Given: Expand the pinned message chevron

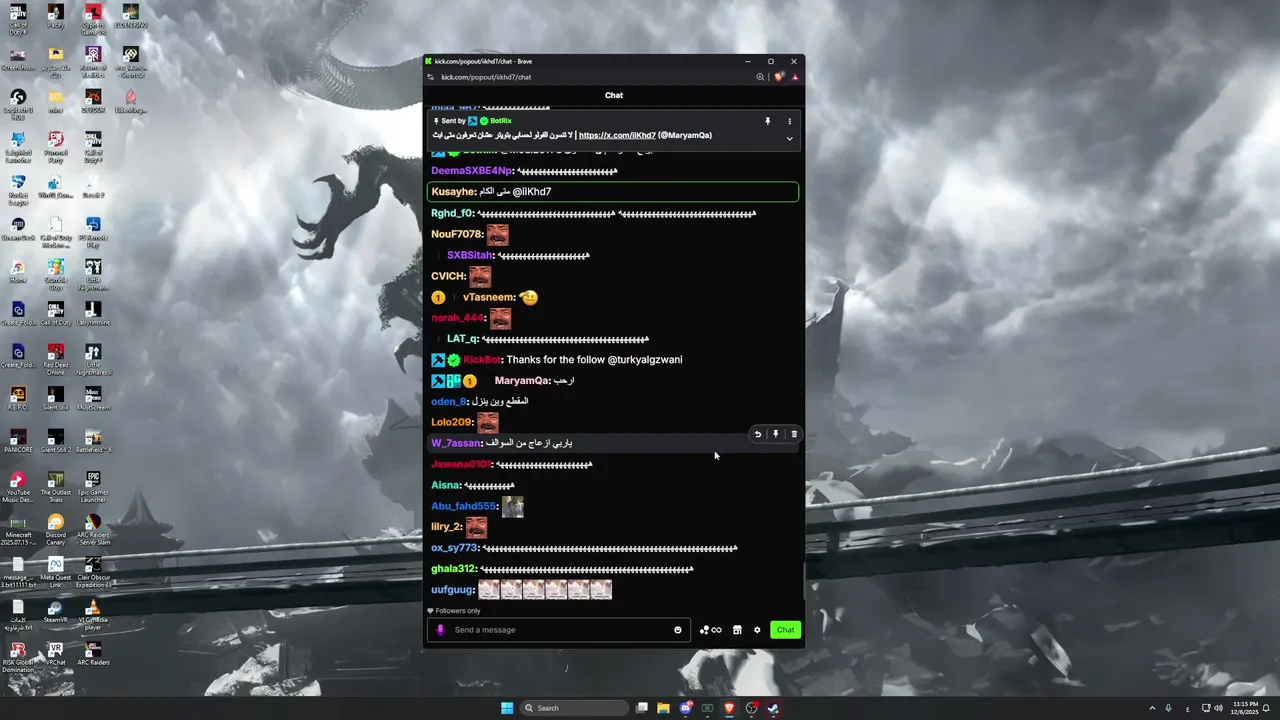Looking at the screenshot, I should pos(789,139).
